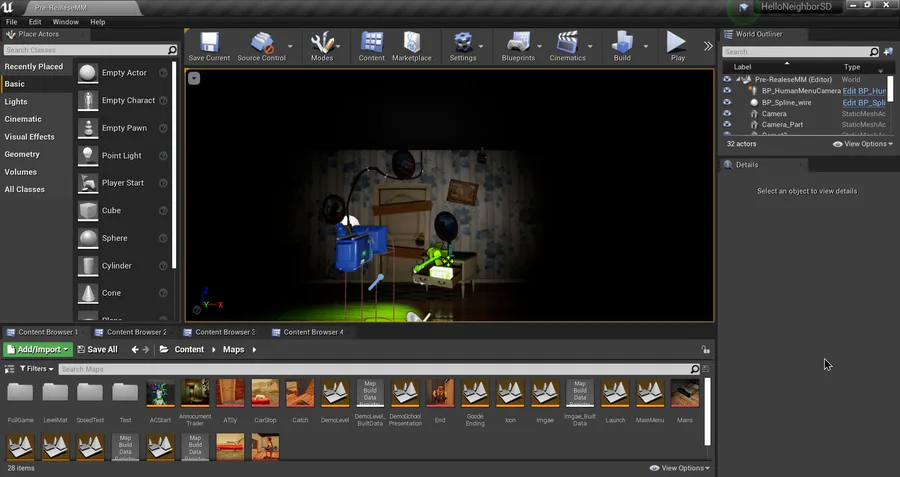The width and height of the screenshot is (900, 477).
Task: Open the Window menu
Action: 65,22
